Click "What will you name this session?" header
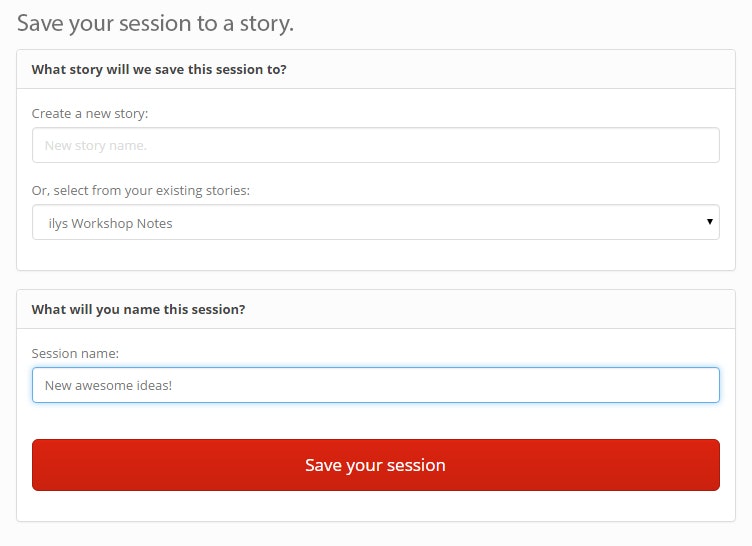This screenshot has height=546, width=752. tap(138, 309)
